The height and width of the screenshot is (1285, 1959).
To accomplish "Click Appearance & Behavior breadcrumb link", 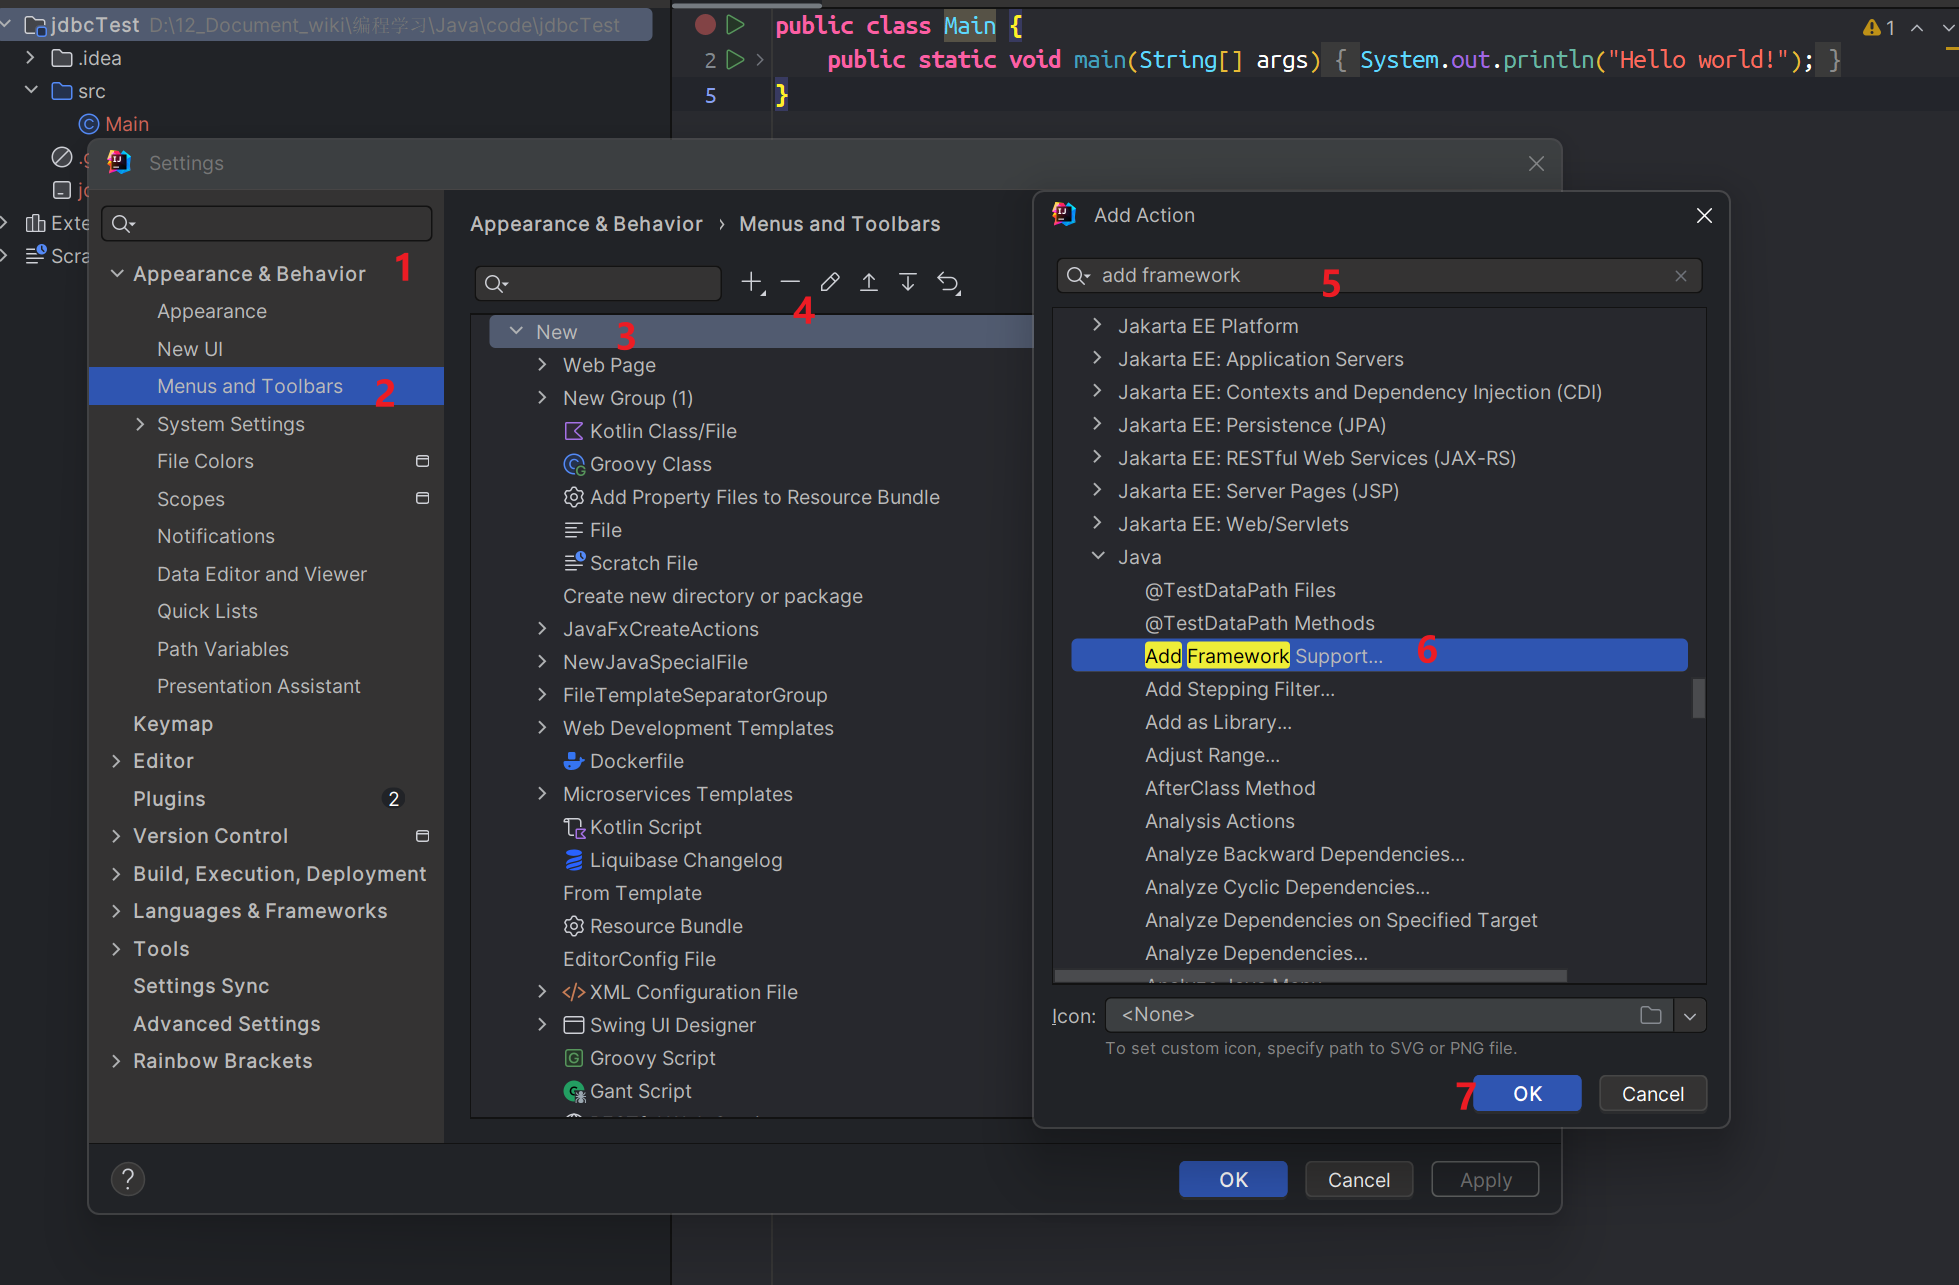I will tap(586, 224).
